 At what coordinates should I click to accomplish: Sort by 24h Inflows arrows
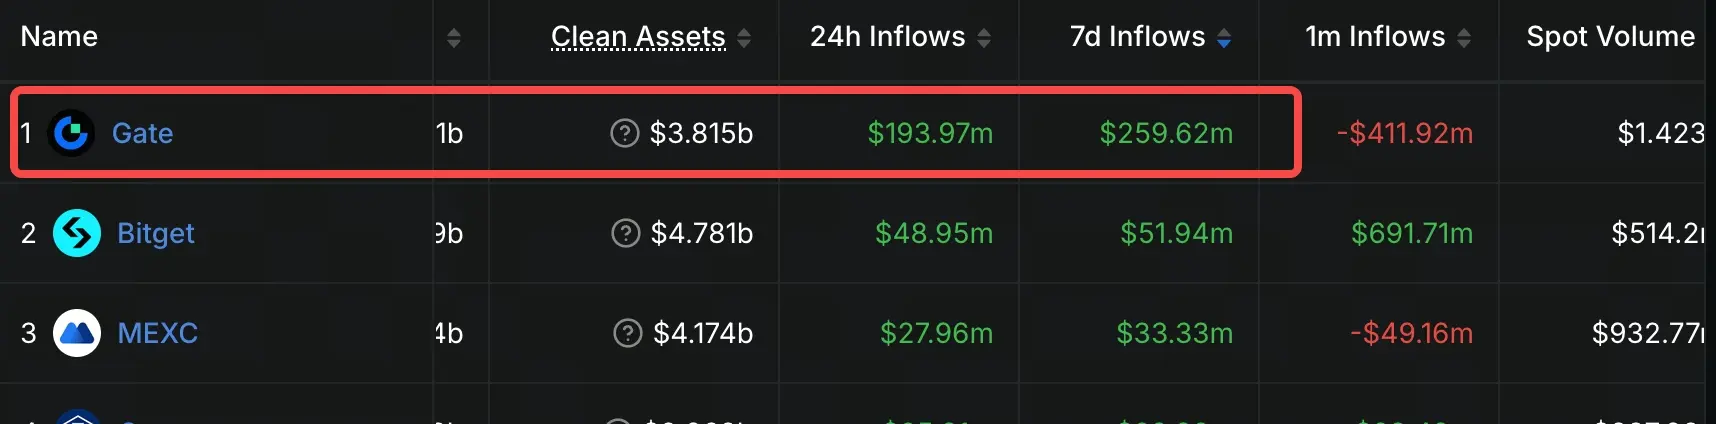pos(984,38)
